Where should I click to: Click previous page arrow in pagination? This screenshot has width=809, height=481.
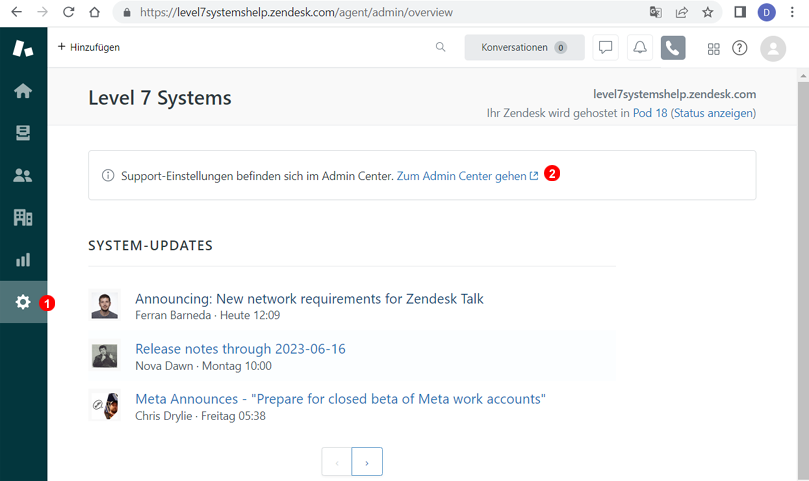(x=337, y=462)
